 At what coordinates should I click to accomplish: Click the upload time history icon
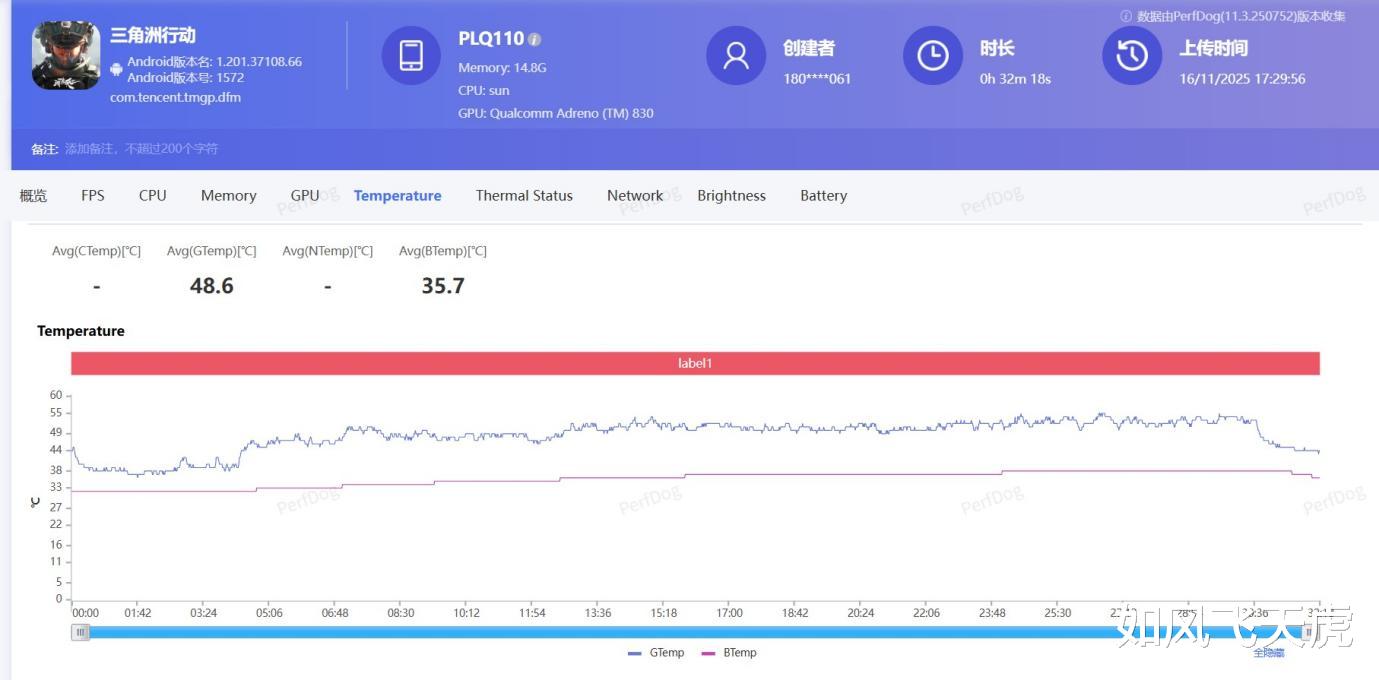click(1132, 56)
